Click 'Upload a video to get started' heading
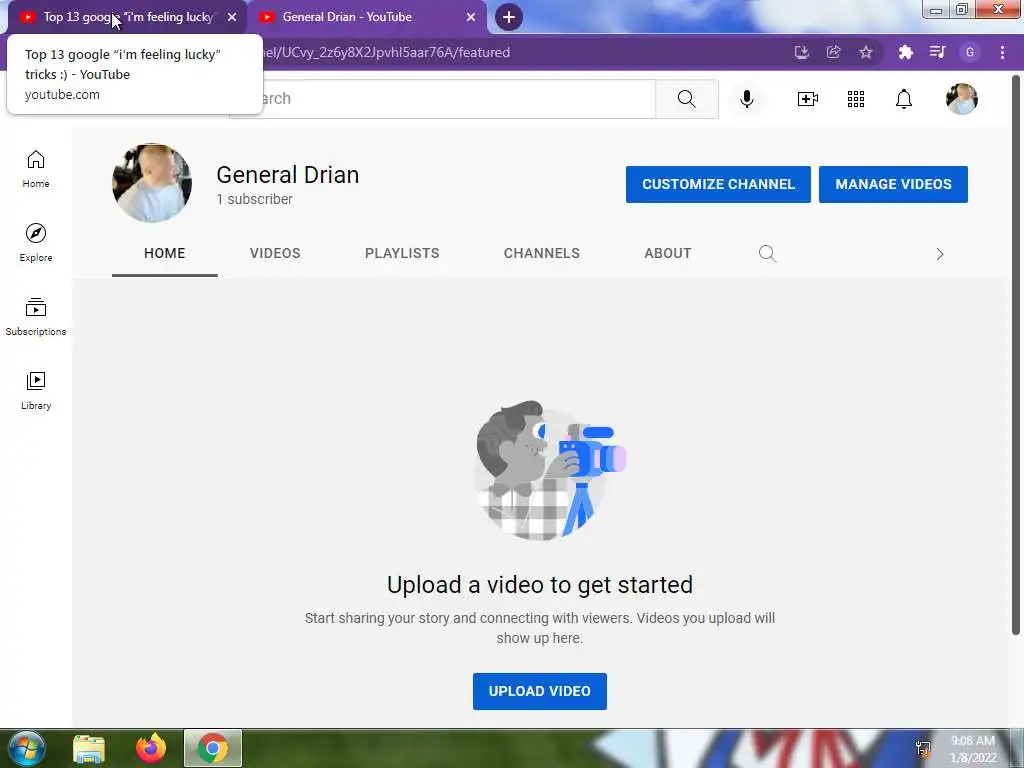The image size is (1024, 768). [x=540, y=584]
